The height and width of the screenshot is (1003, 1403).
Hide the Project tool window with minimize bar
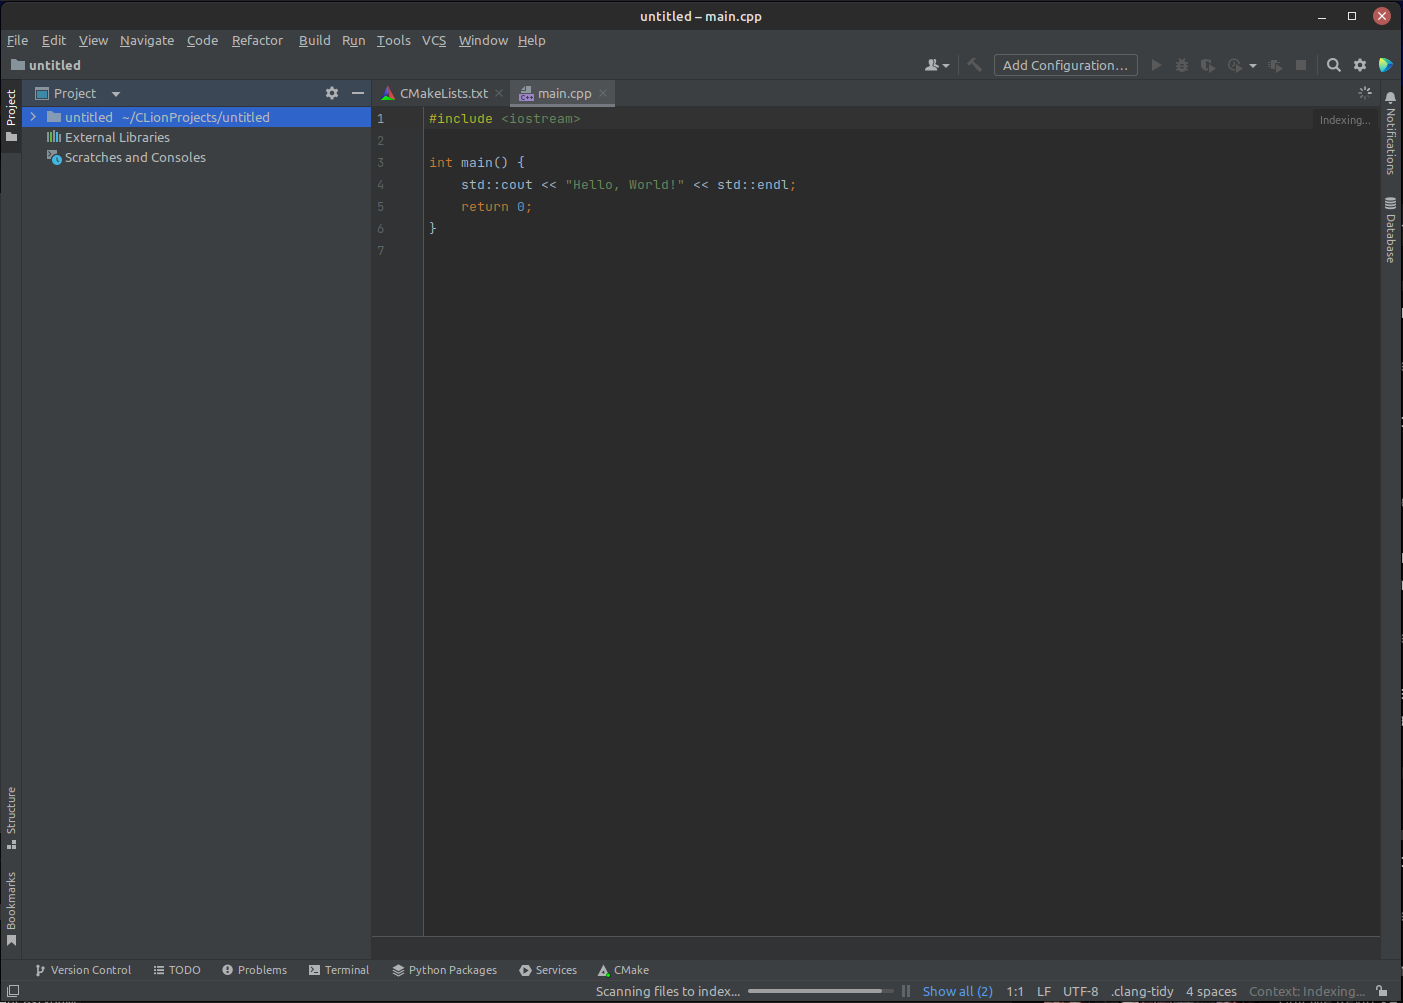[x=357, y=93]
